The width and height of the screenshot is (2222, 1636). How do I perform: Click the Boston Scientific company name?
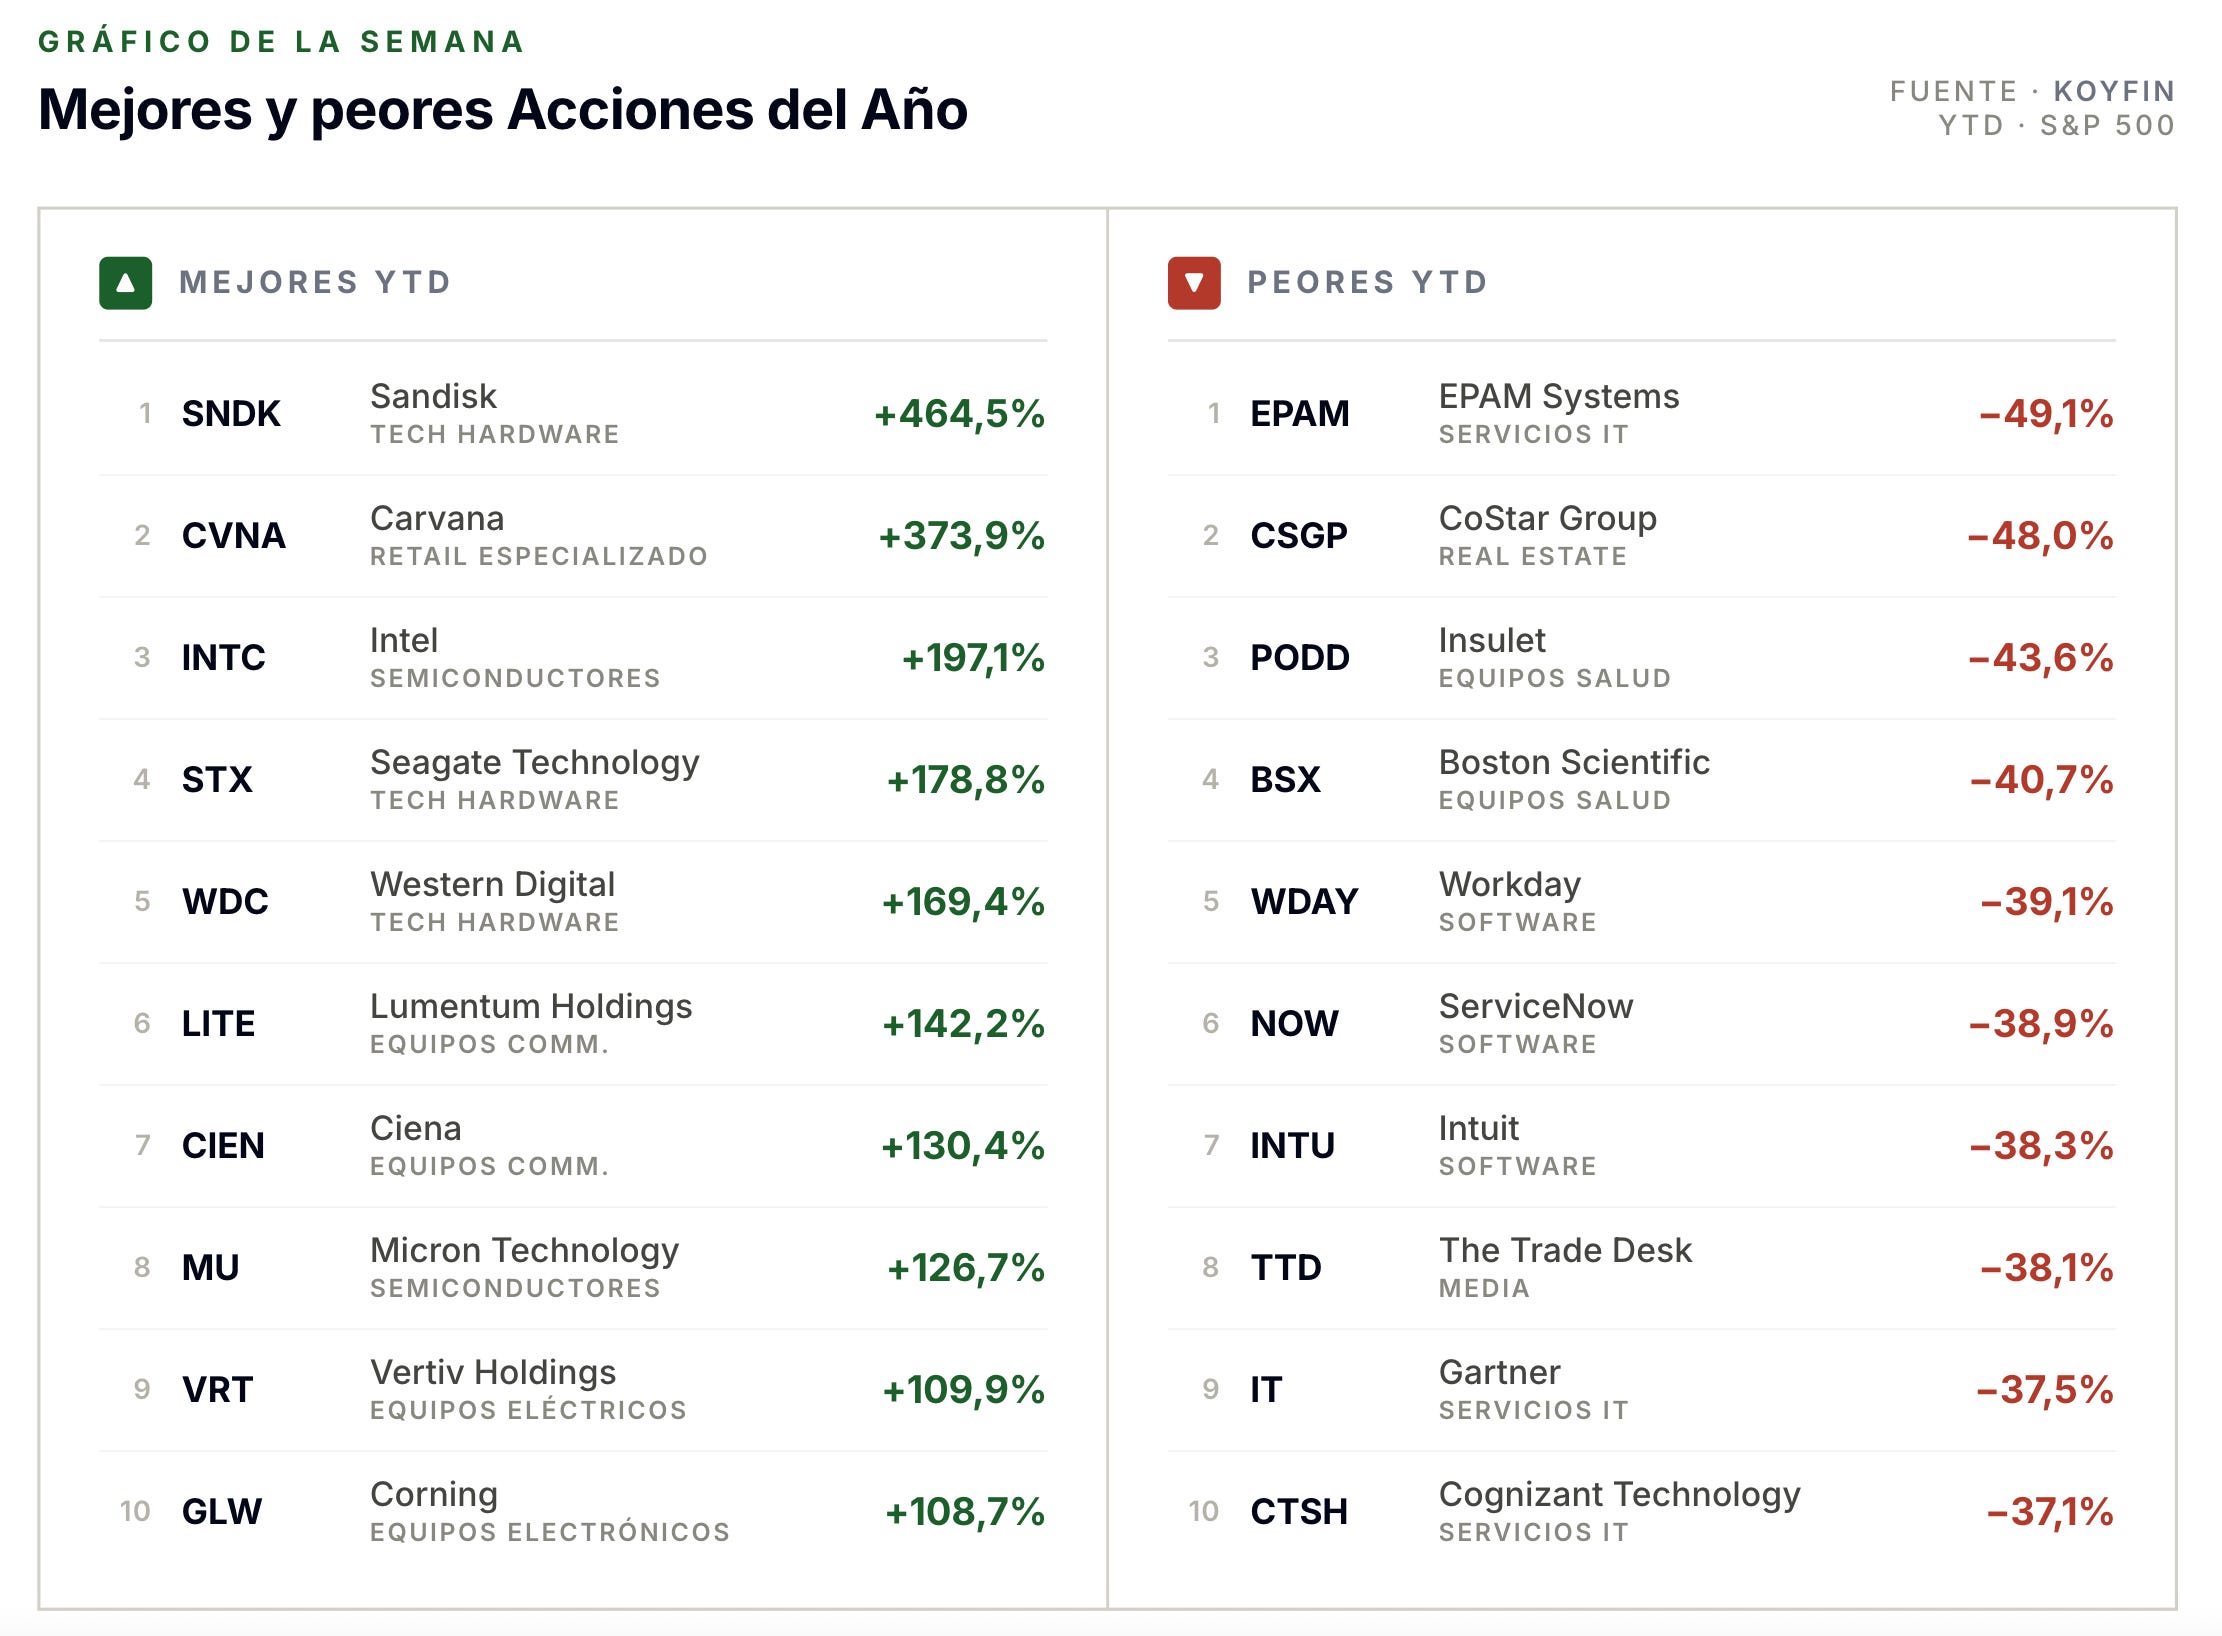pos(1574,762)
